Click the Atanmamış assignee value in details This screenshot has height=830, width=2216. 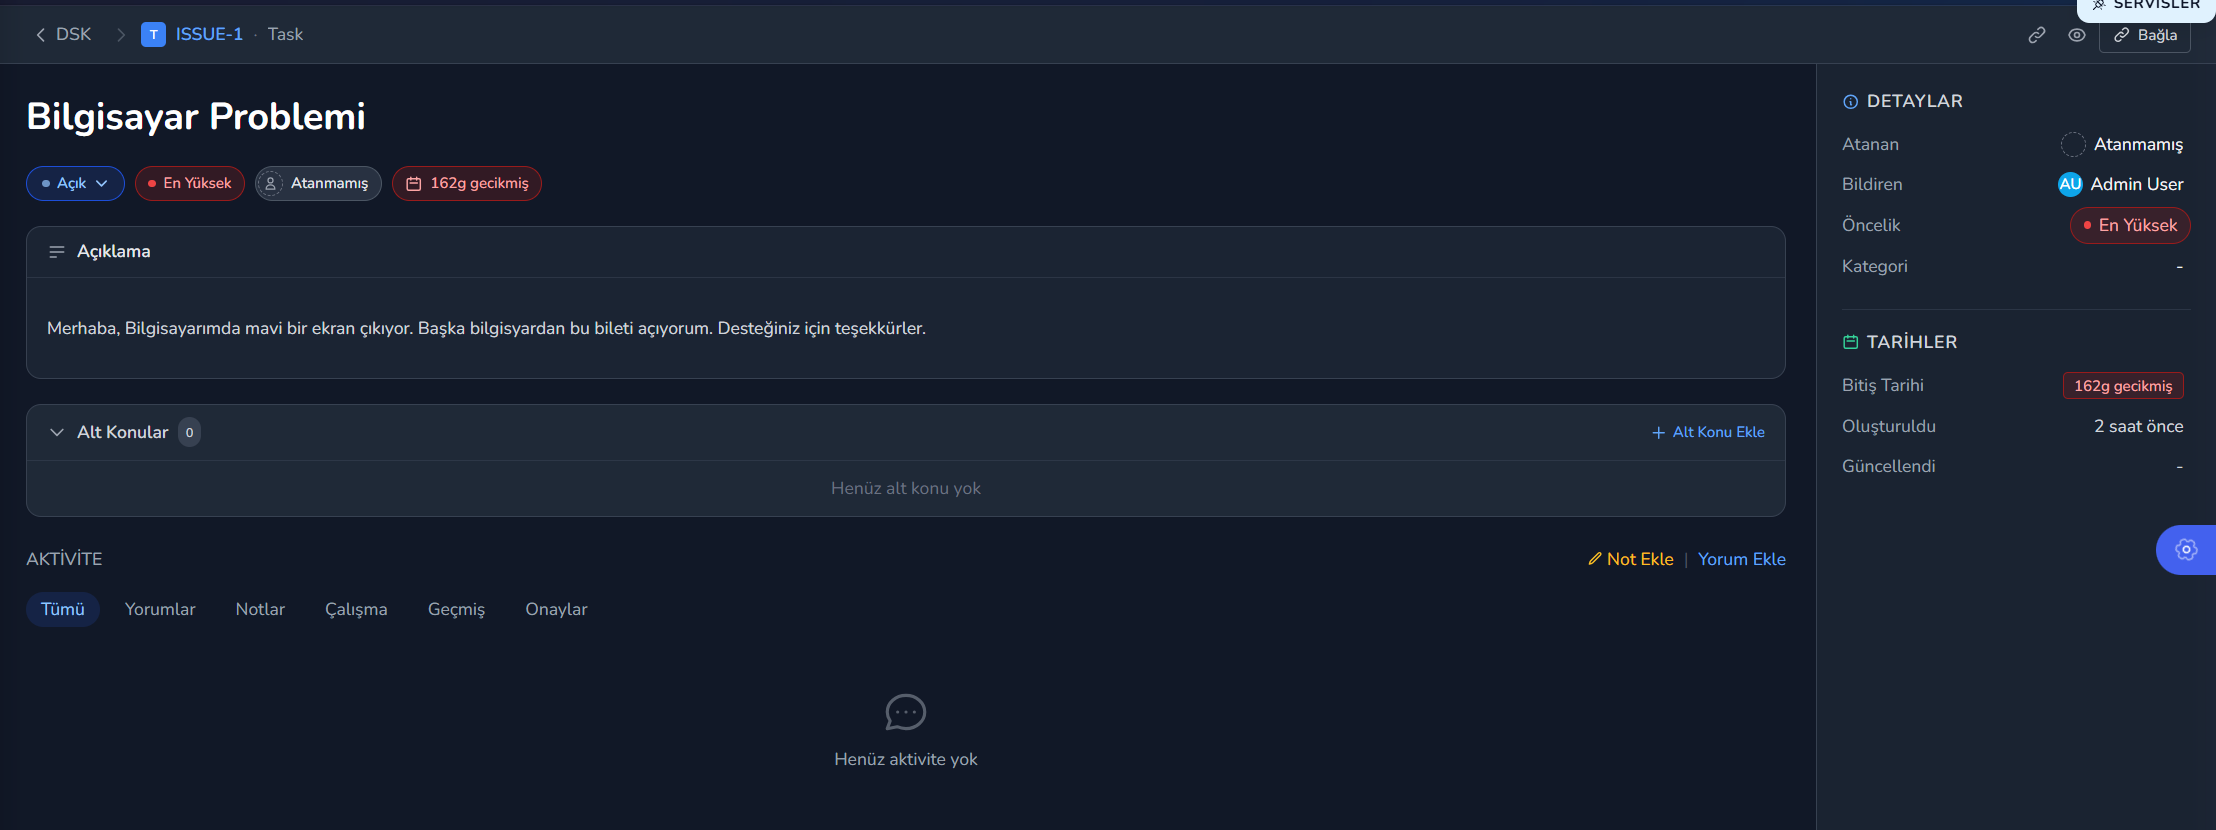[x=2122, y=144]
